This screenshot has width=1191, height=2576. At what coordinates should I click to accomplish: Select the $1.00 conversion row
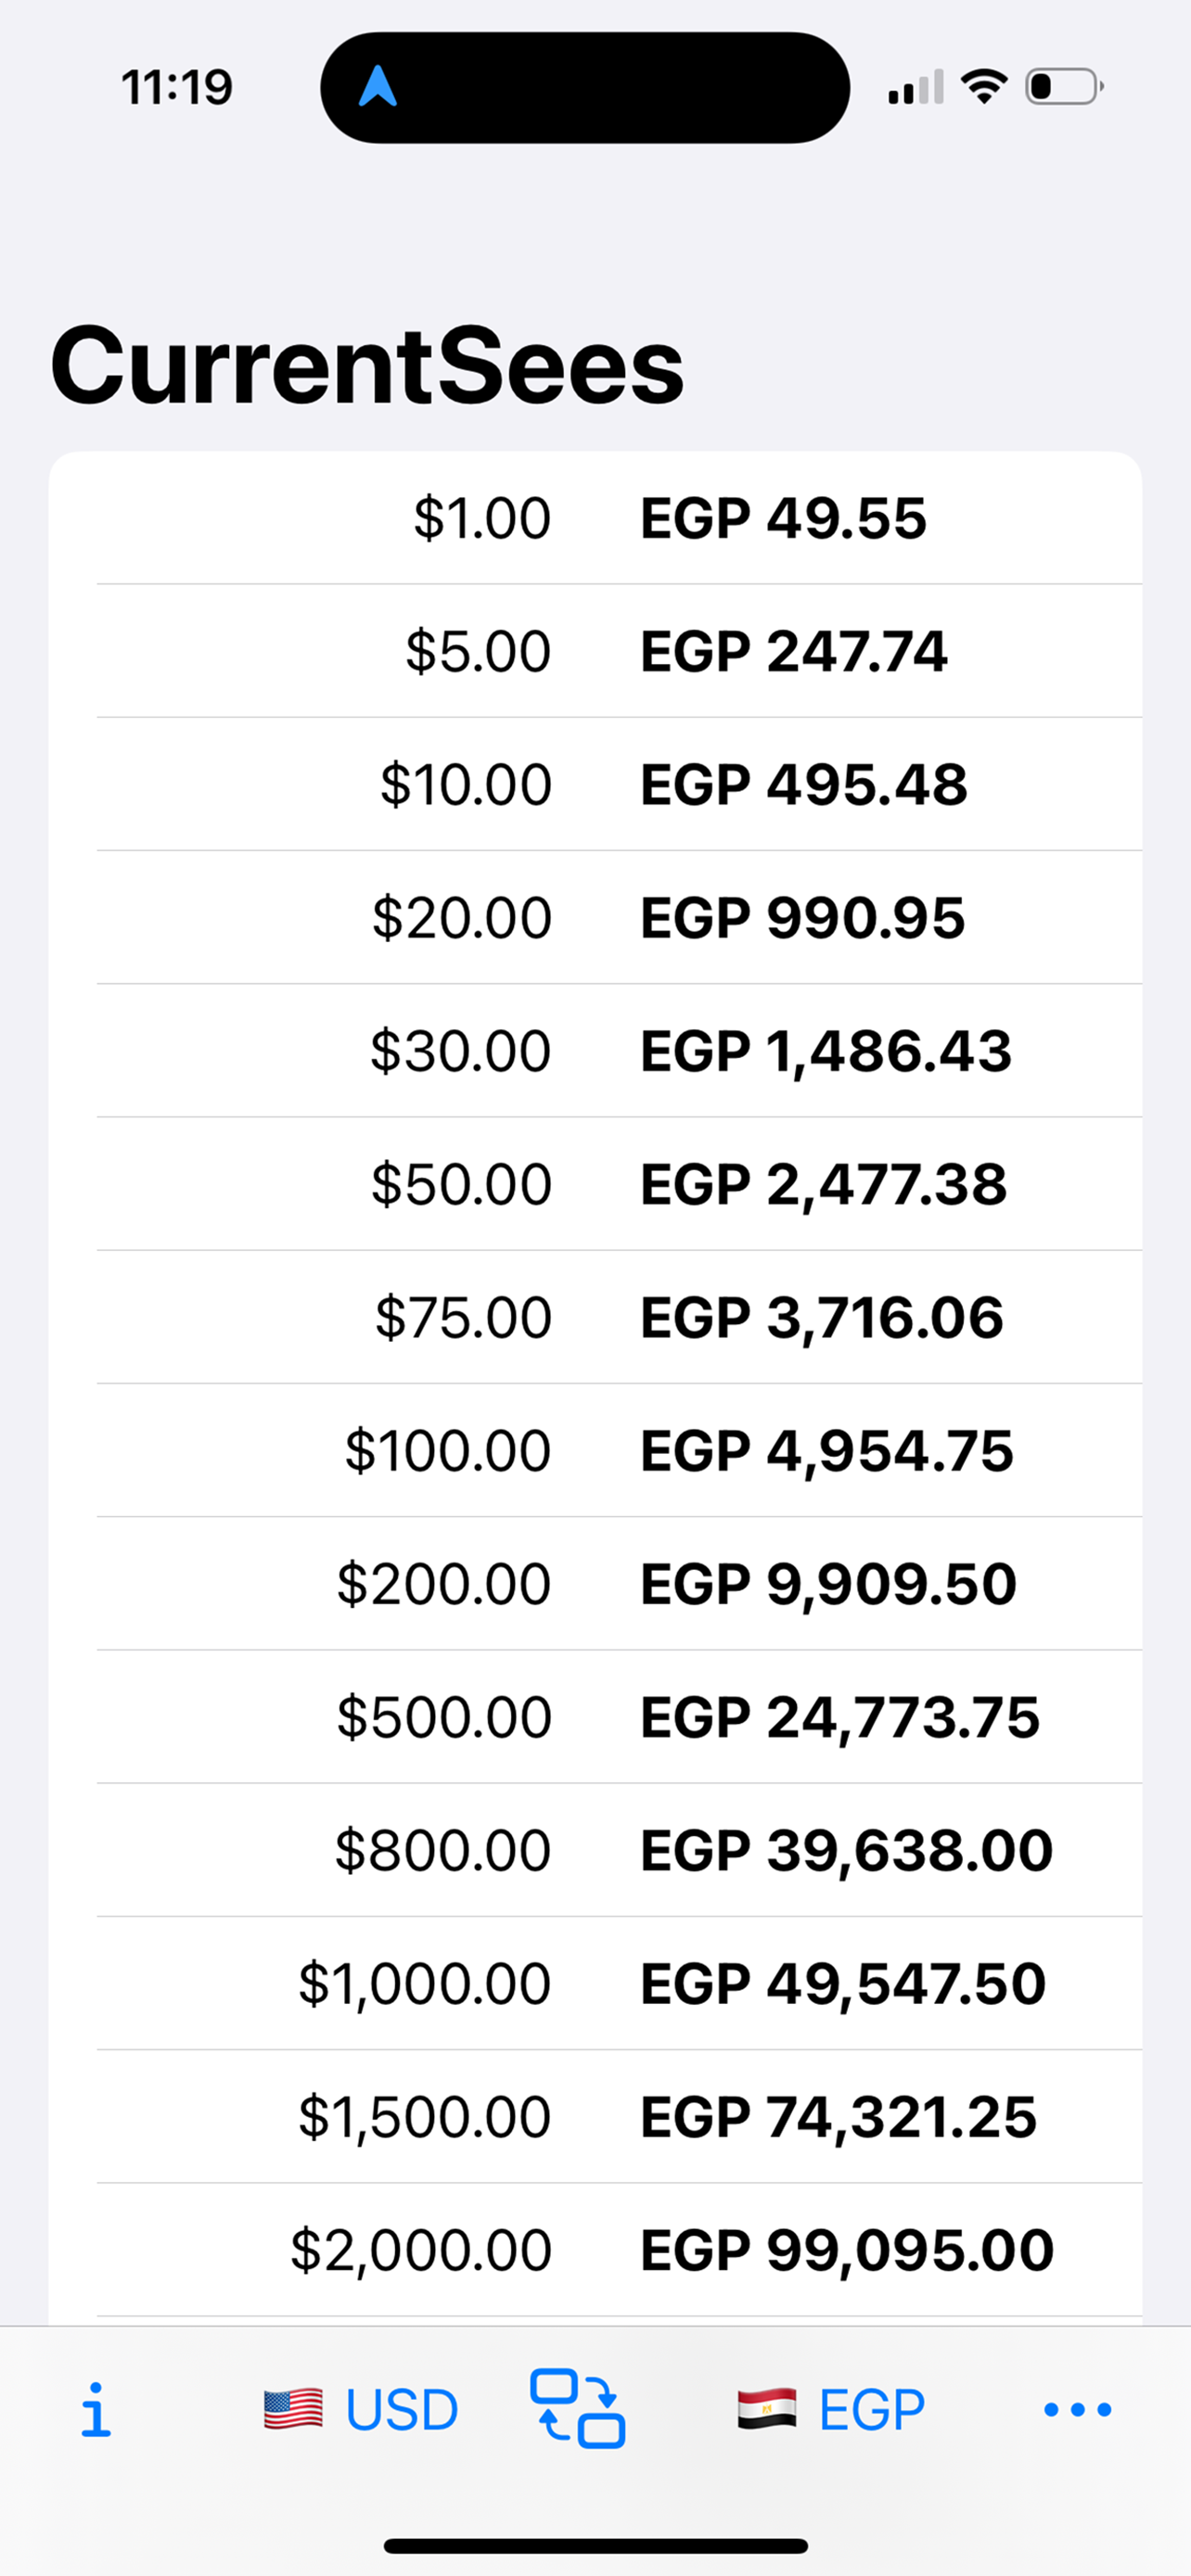click(x=596, y=518)
